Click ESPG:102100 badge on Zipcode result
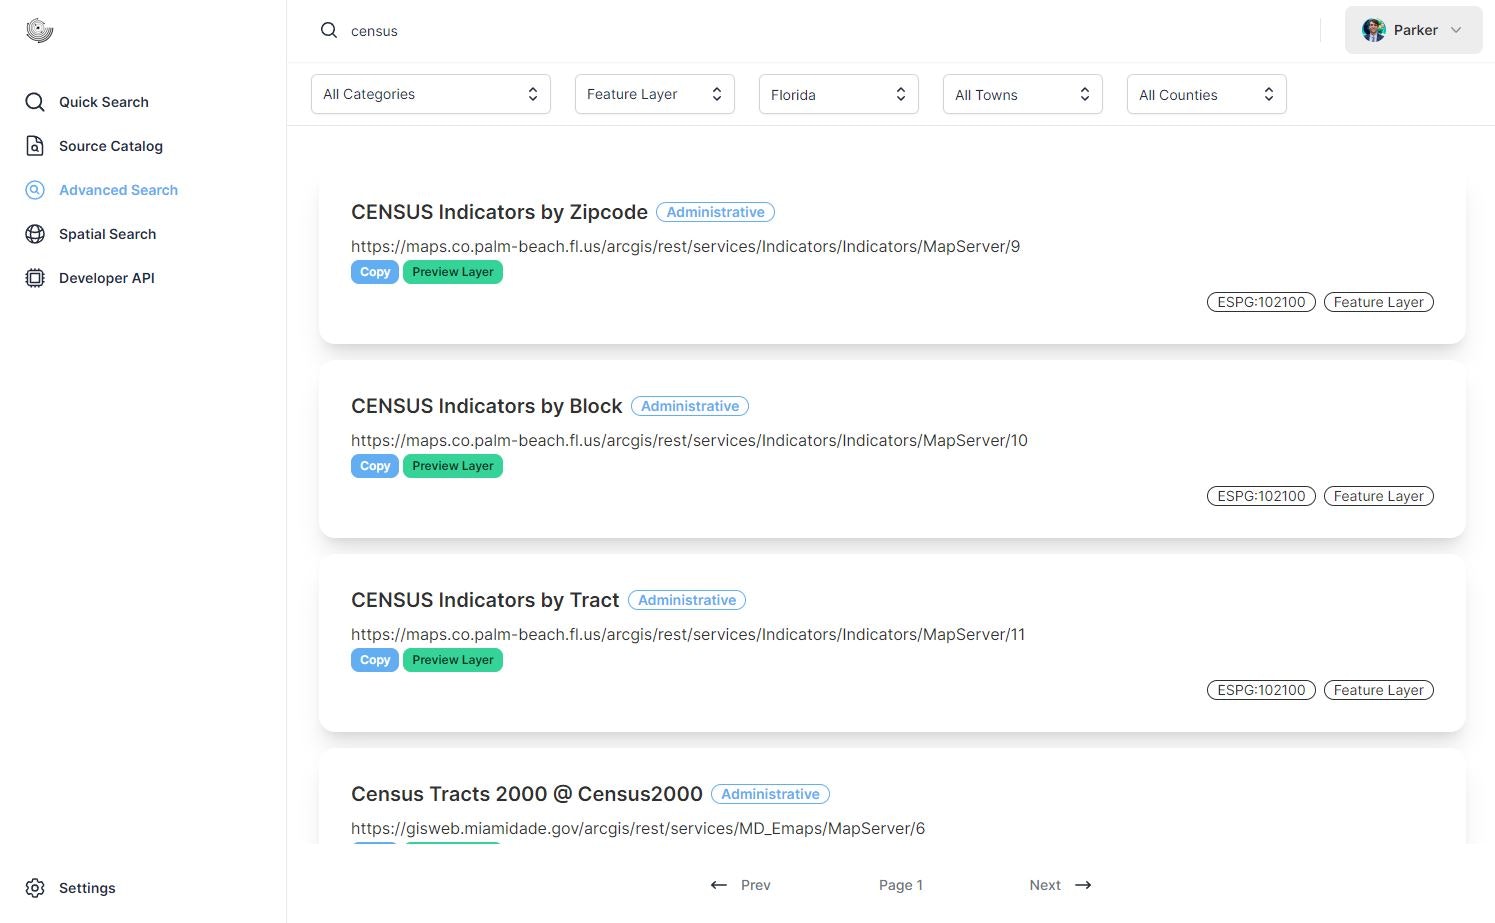The height and width of the screenshot is (923, 1495). 1261,302
